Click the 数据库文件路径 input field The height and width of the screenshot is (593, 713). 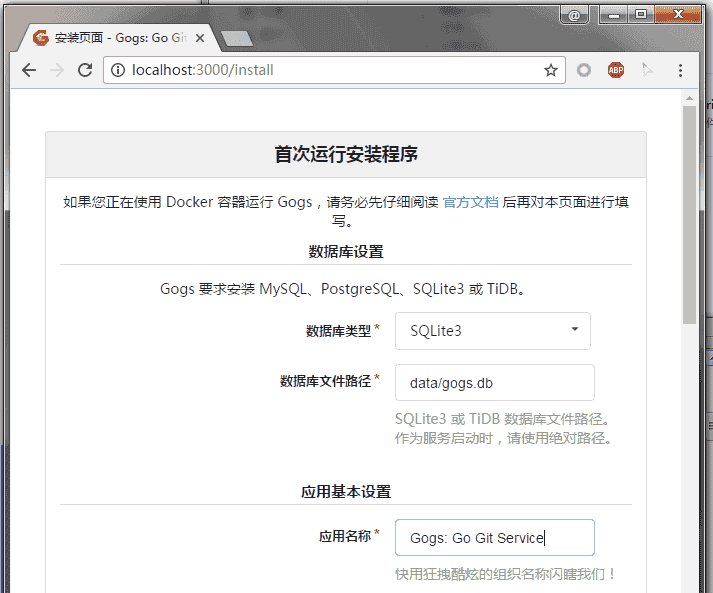click(x=494, y=383)
